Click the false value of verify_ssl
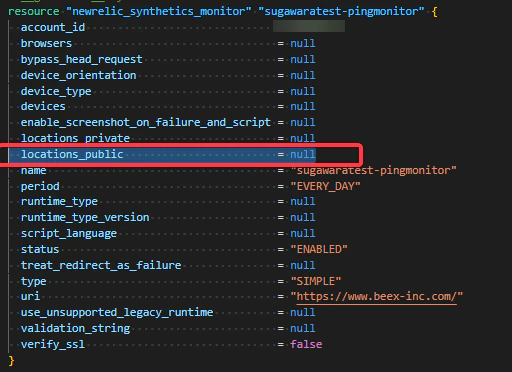The width and height of the screenshot is (512, 372). pyautogui.click(x=306, y=344)
